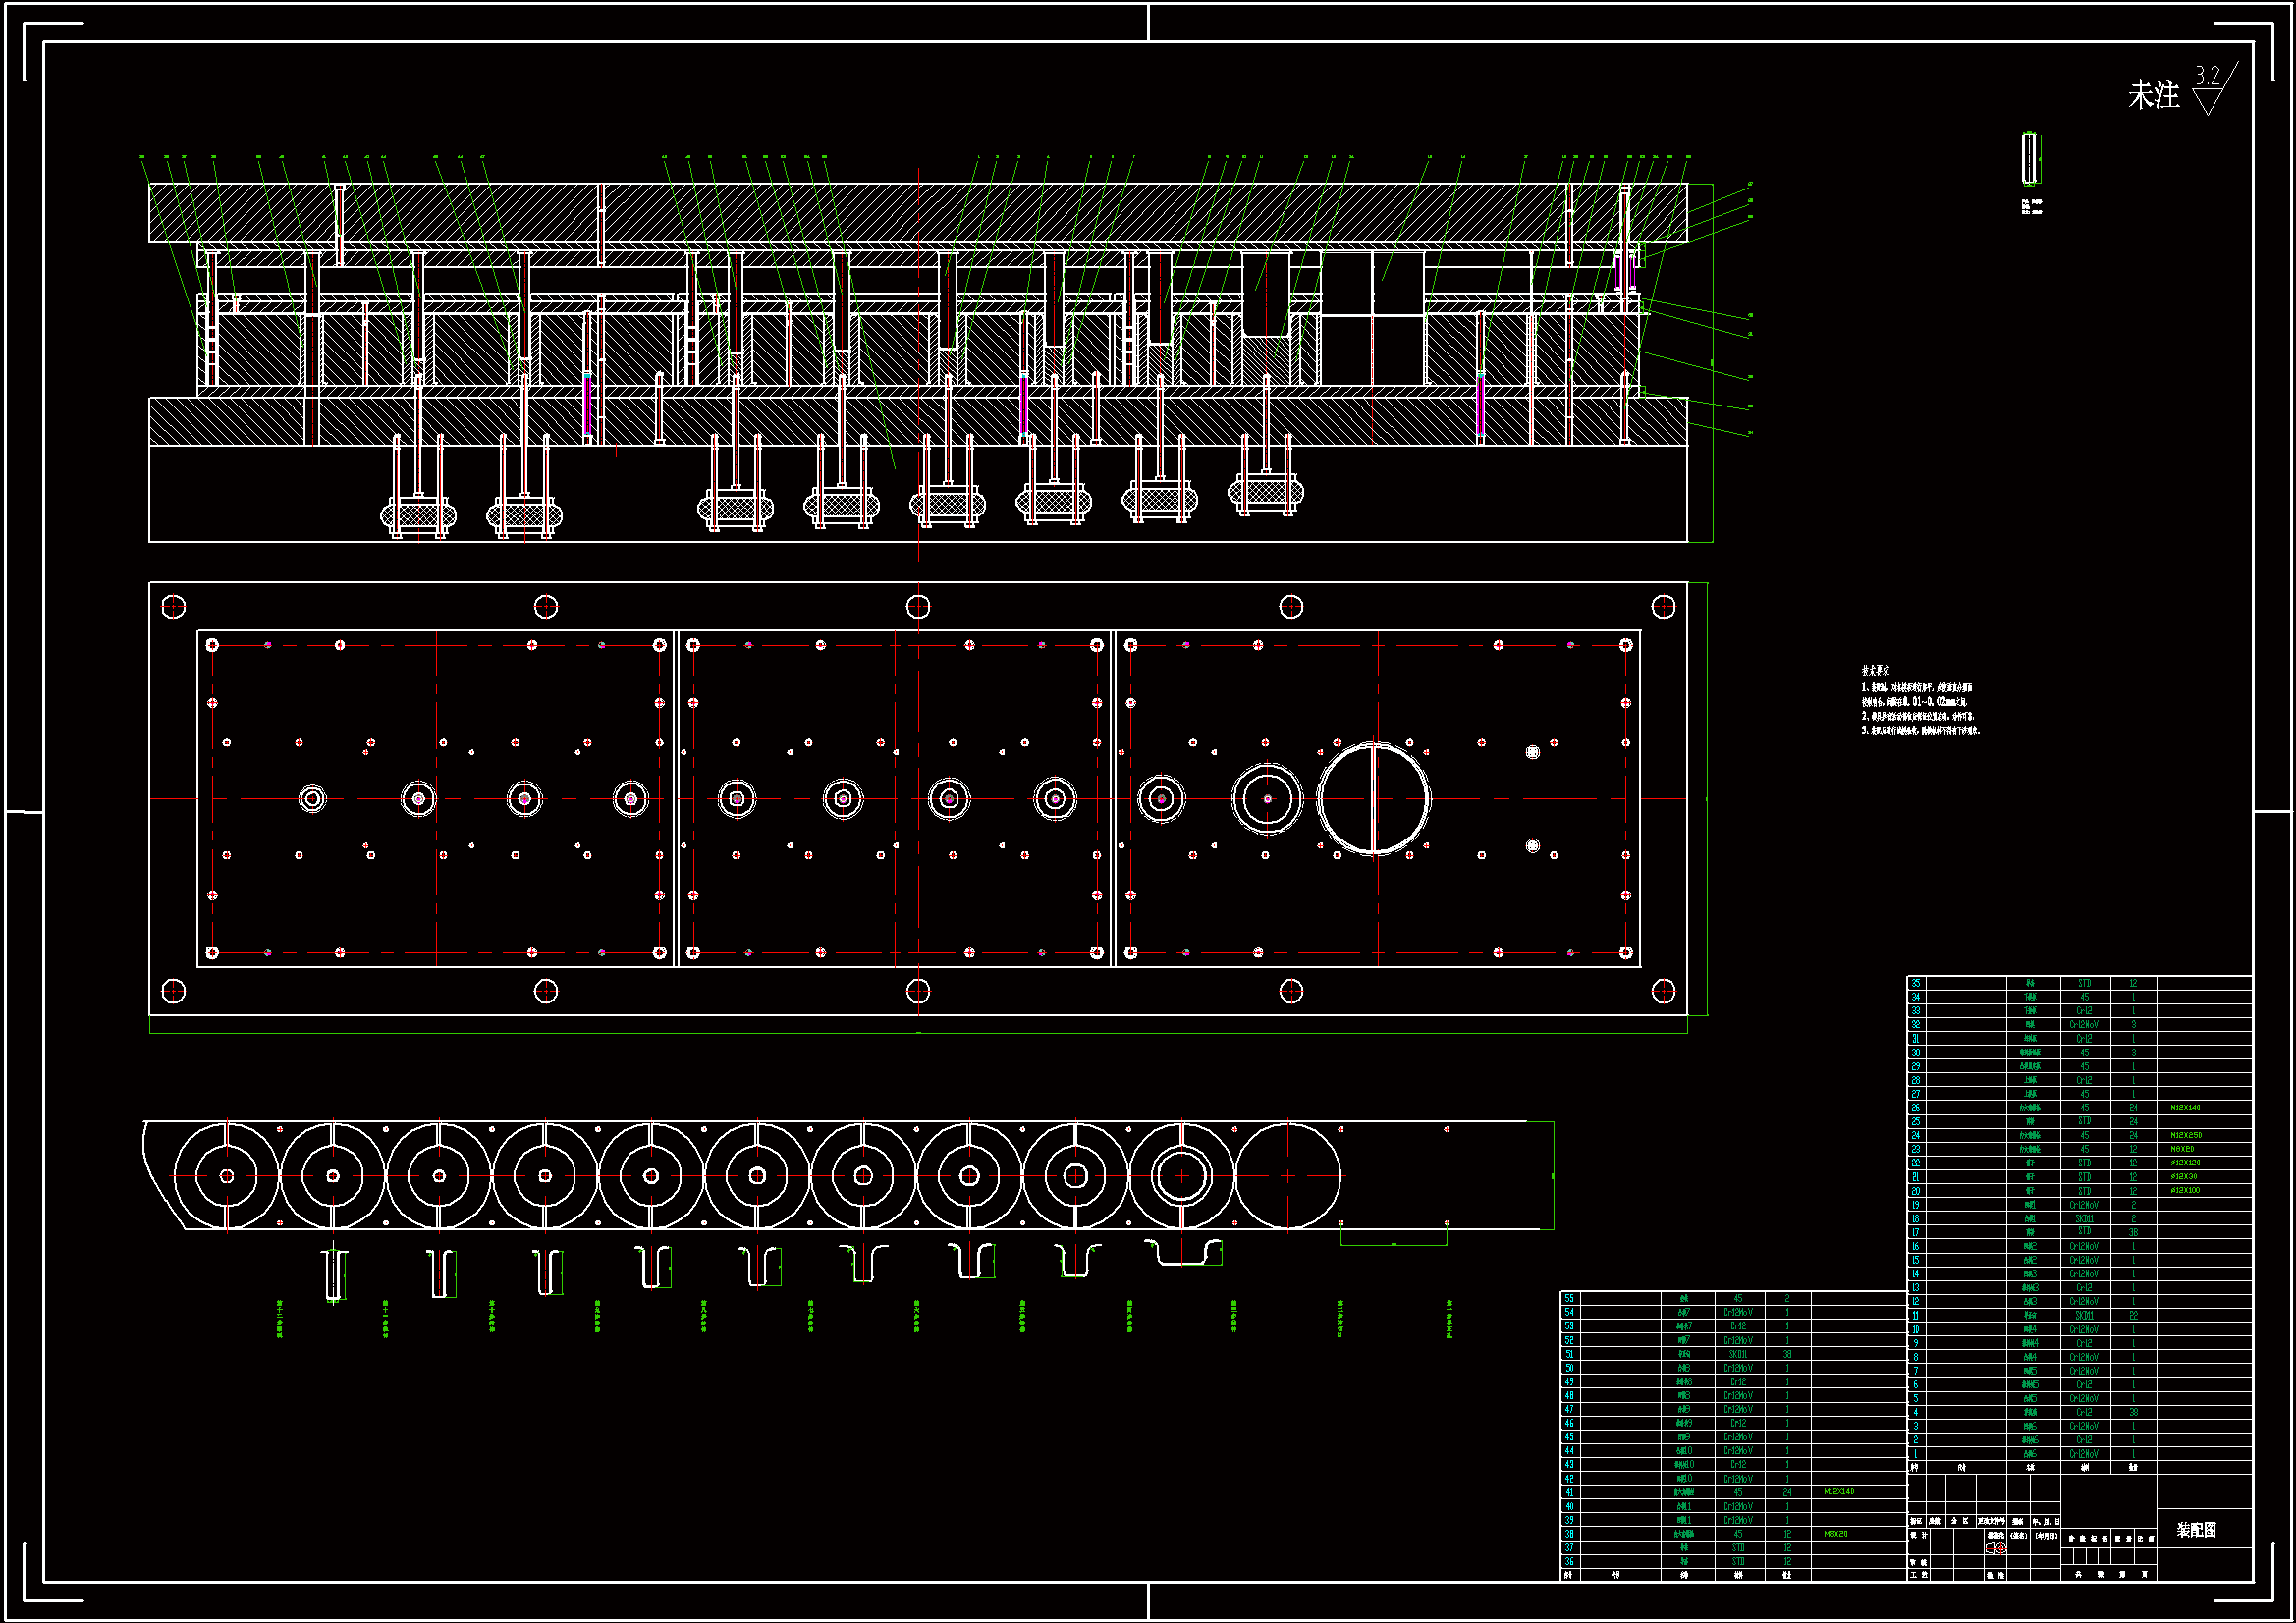2296x1623 pixels.
Task: Click the M12X250 note in parts list
Action: click(2185, 1135)
